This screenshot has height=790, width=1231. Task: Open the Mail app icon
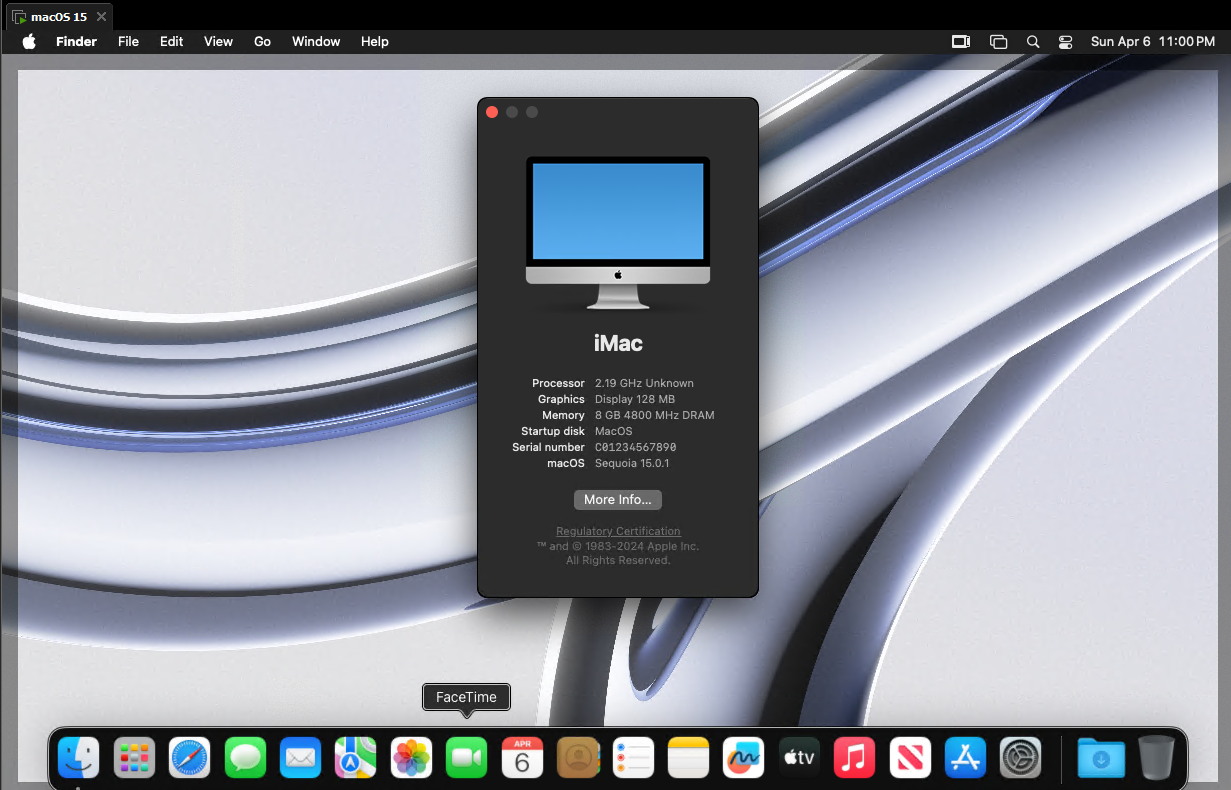(300, 758)
